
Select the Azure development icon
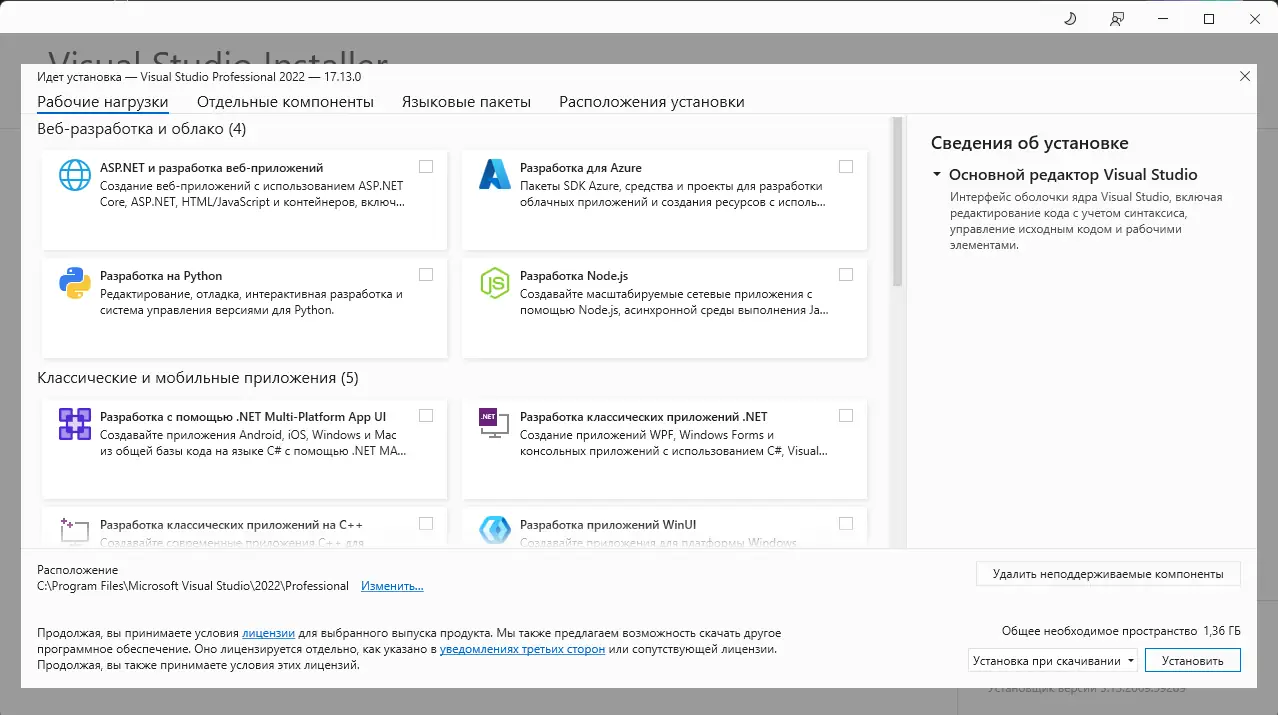point(494,175)
